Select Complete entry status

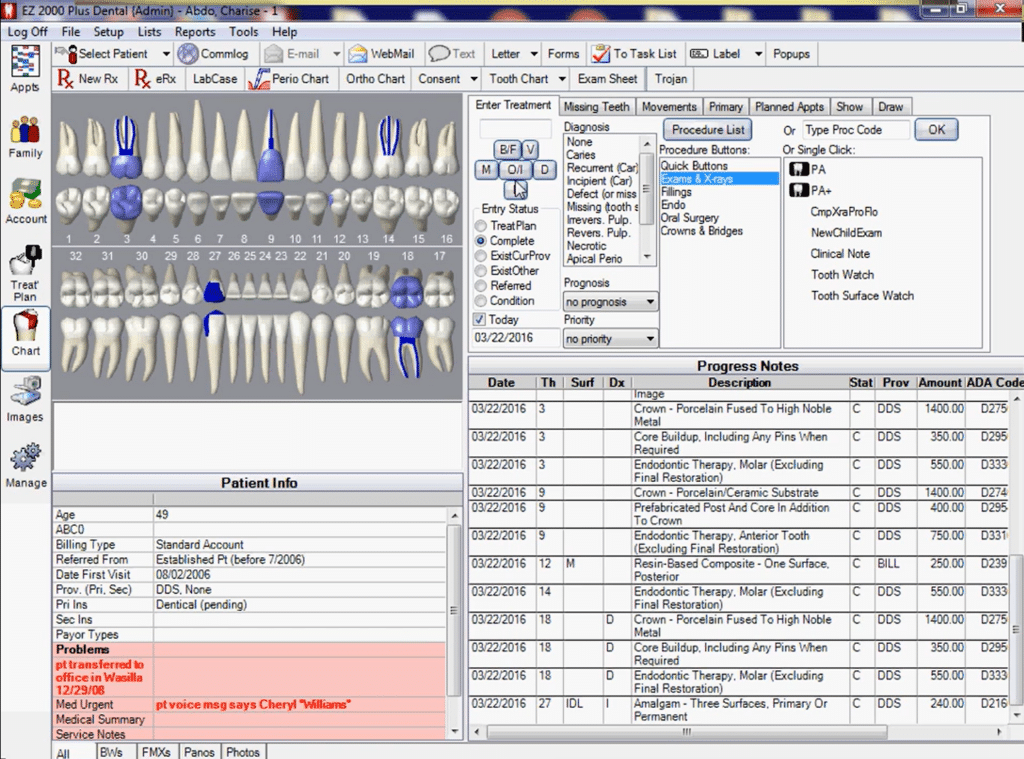(x=481, y=240)
